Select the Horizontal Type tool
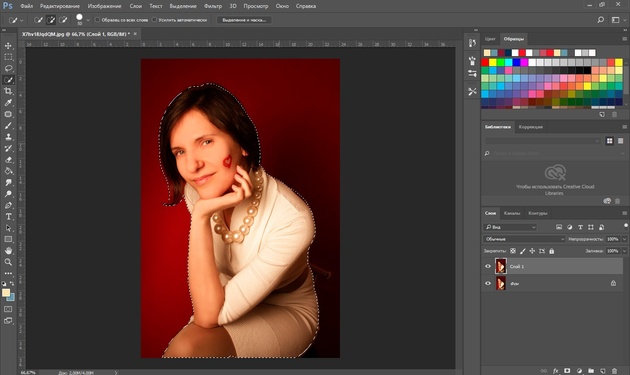Viewport: 630px width, 375px height. (x=8, y=217)
